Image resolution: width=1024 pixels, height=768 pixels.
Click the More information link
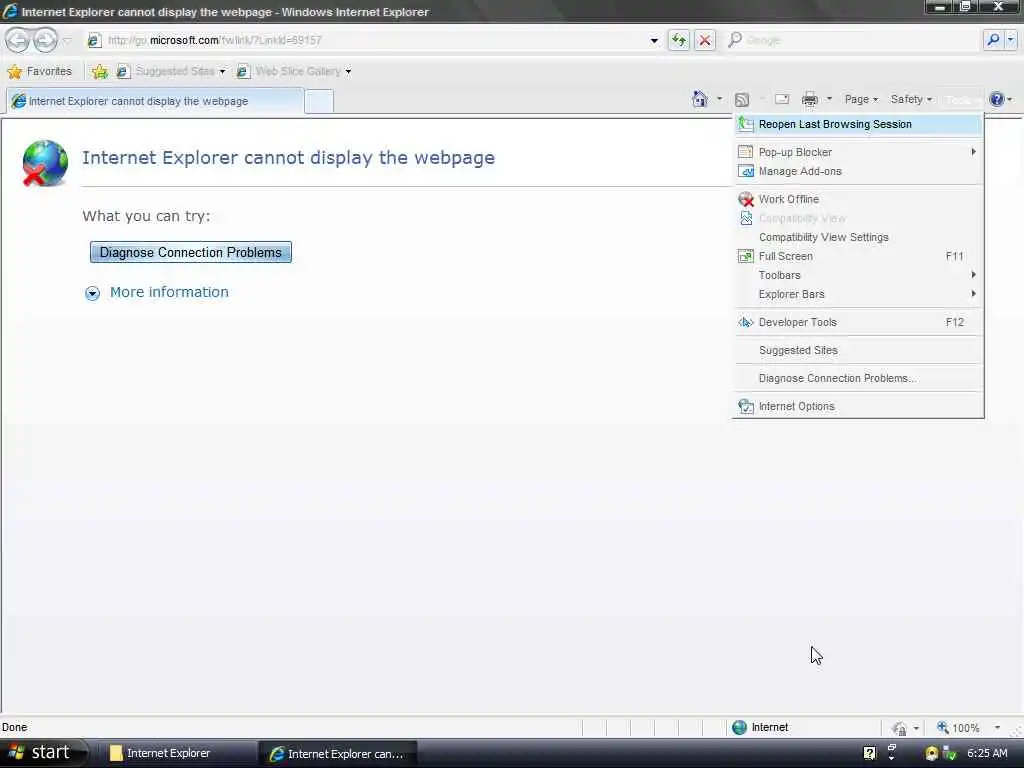169,292
